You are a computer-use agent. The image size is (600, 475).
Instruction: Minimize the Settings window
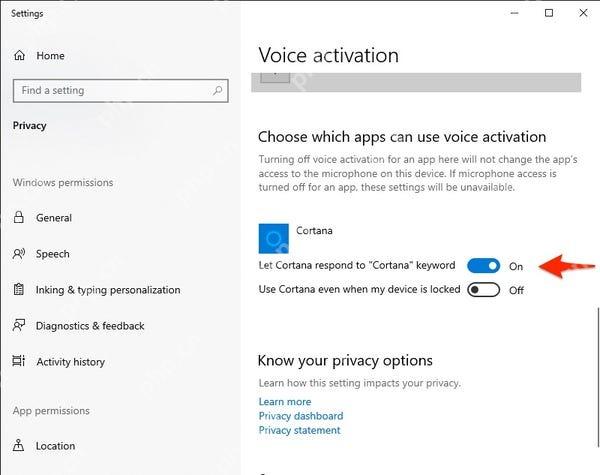tap(514, 13)
